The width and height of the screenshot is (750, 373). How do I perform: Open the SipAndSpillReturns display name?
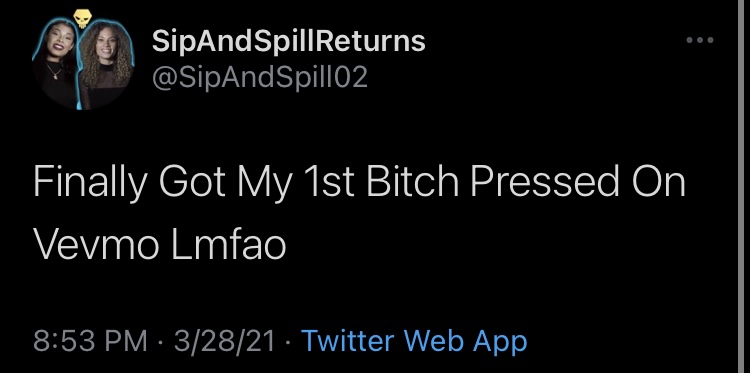(x=288, y=41)
